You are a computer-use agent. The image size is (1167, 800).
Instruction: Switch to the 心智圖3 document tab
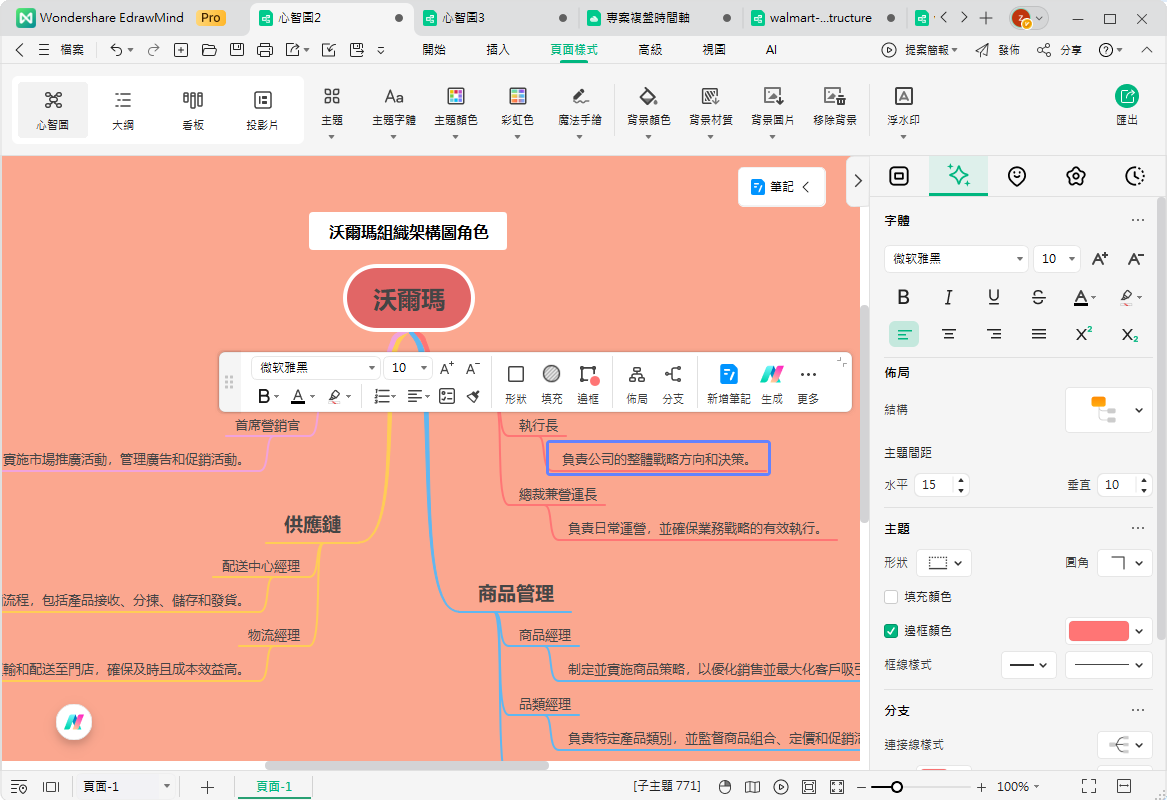[464, 18]
